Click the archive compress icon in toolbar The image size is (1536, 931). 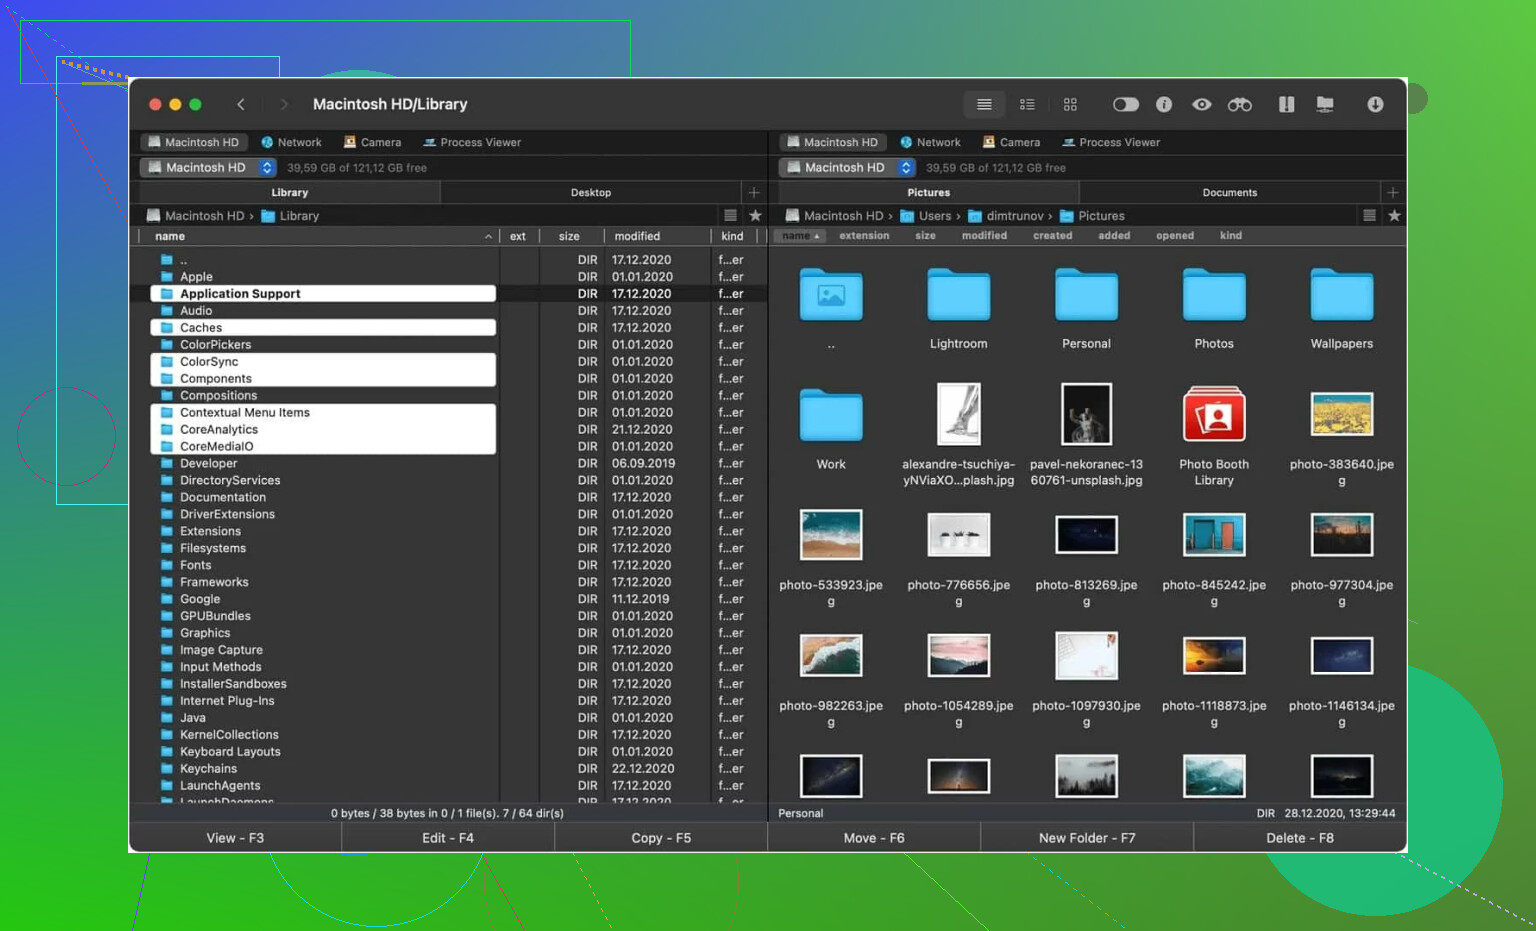point(1286,104)
